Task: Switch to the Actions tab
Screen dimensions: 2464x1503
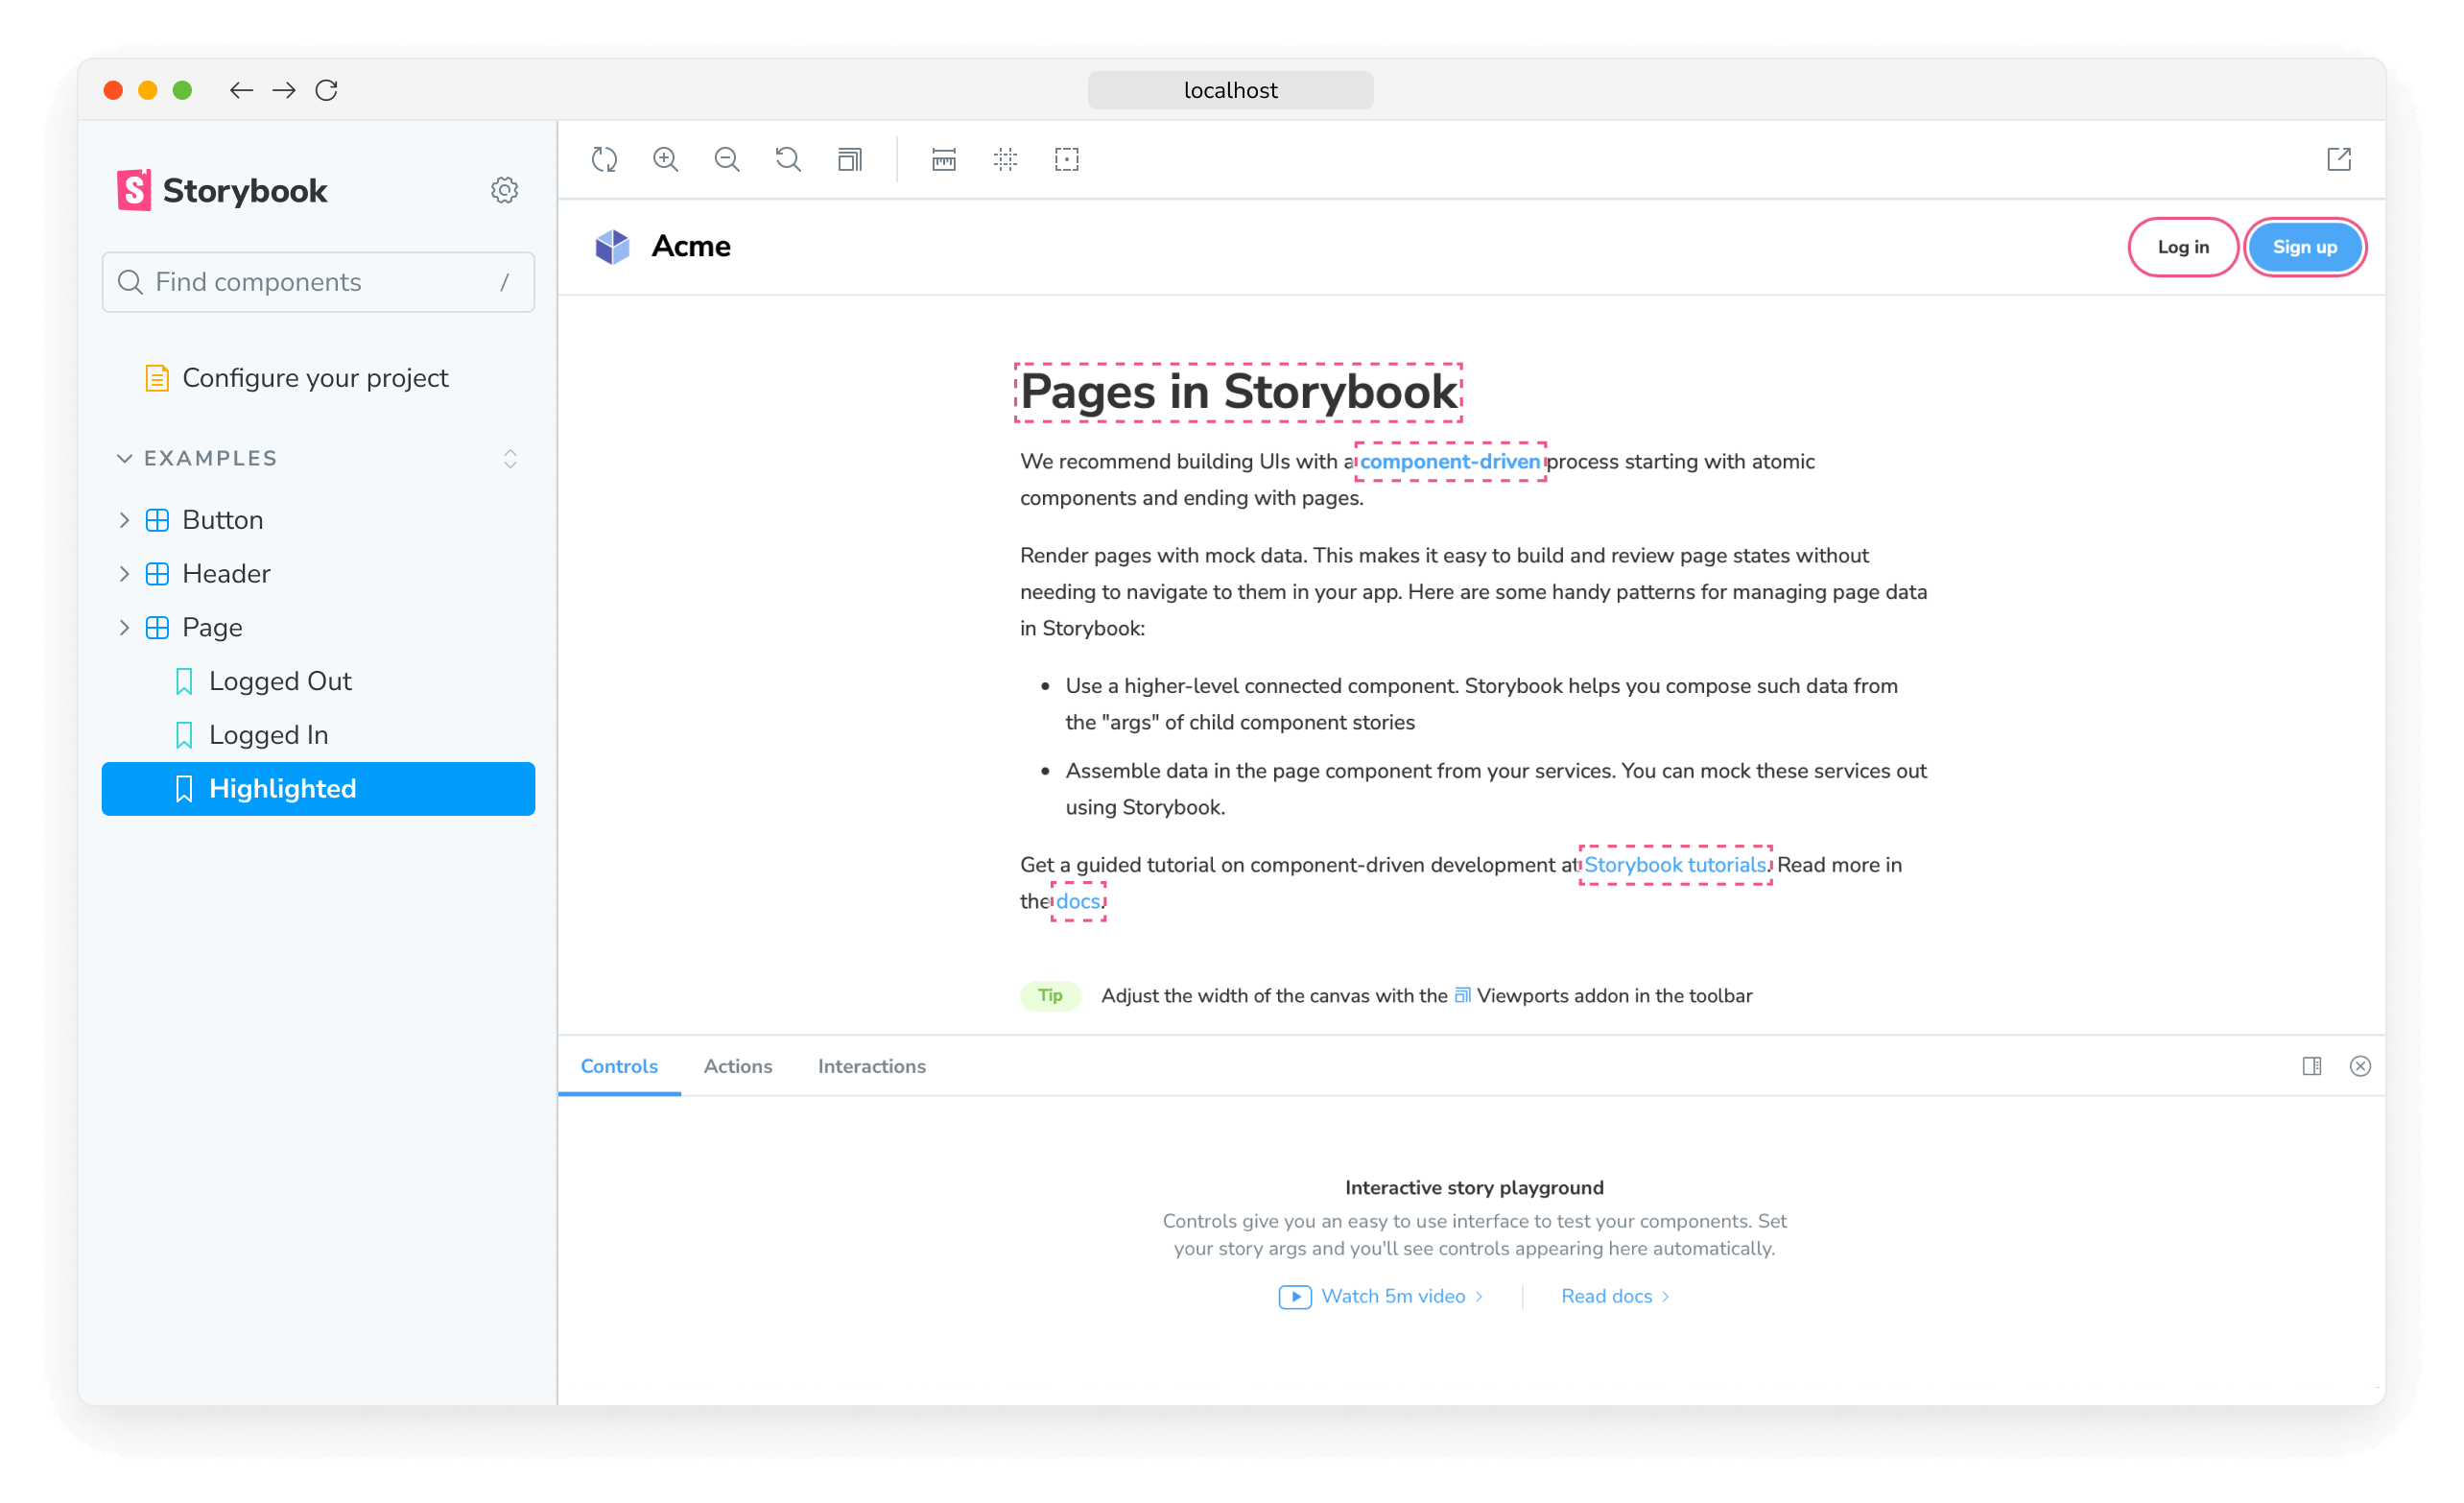Action: [737, 1066]
